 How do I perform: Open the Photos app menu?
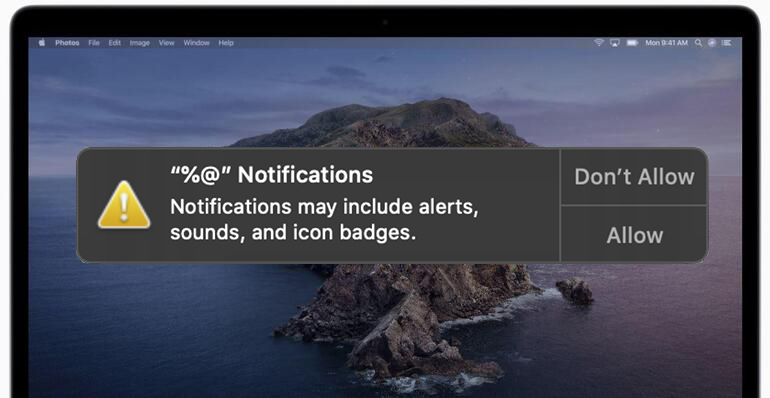pyautogui.click(x=67, y=43)
